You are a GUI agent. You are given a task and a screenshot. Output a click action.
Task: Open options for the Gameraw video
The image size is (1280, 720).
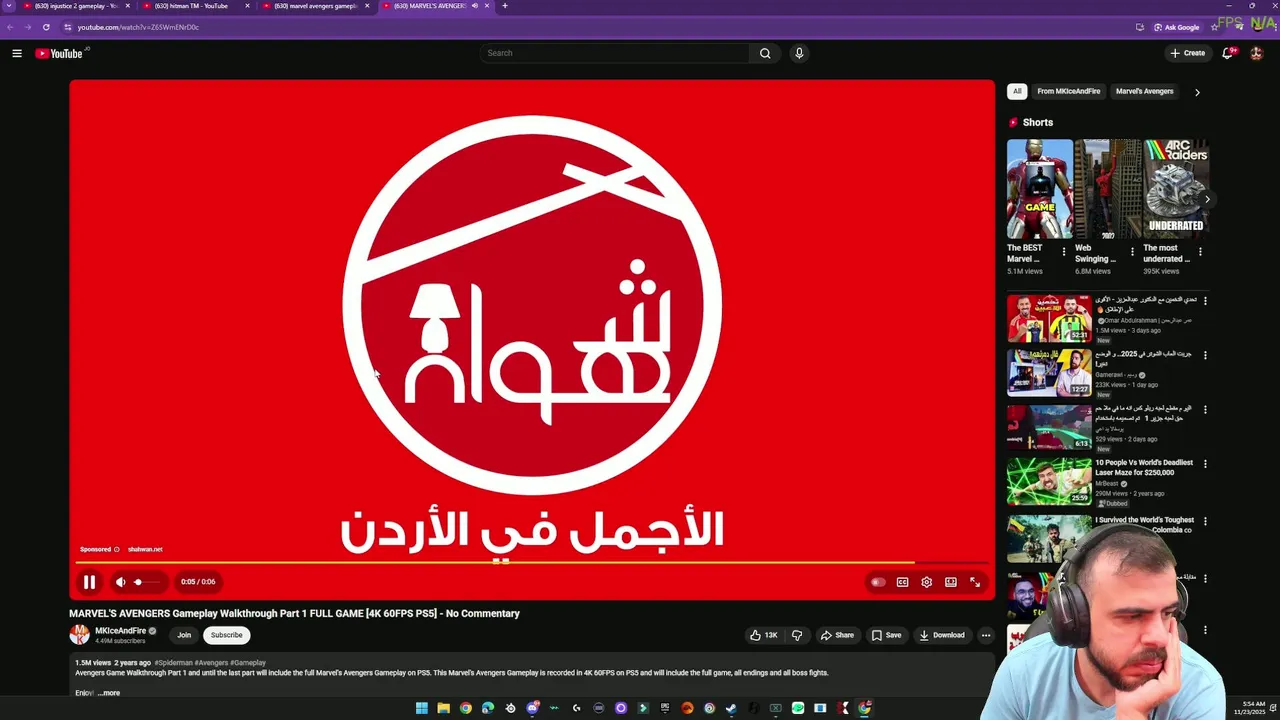click(x=1205, y=355)
